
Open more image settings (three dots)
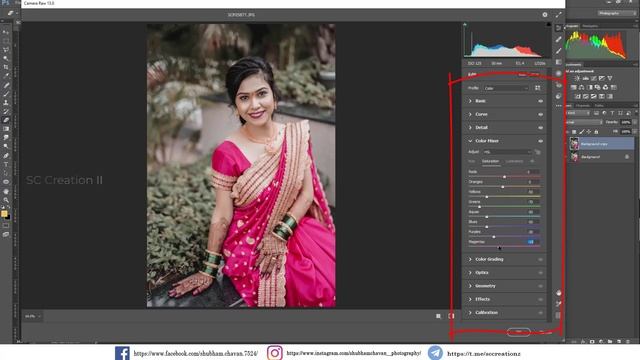[558, 106]
